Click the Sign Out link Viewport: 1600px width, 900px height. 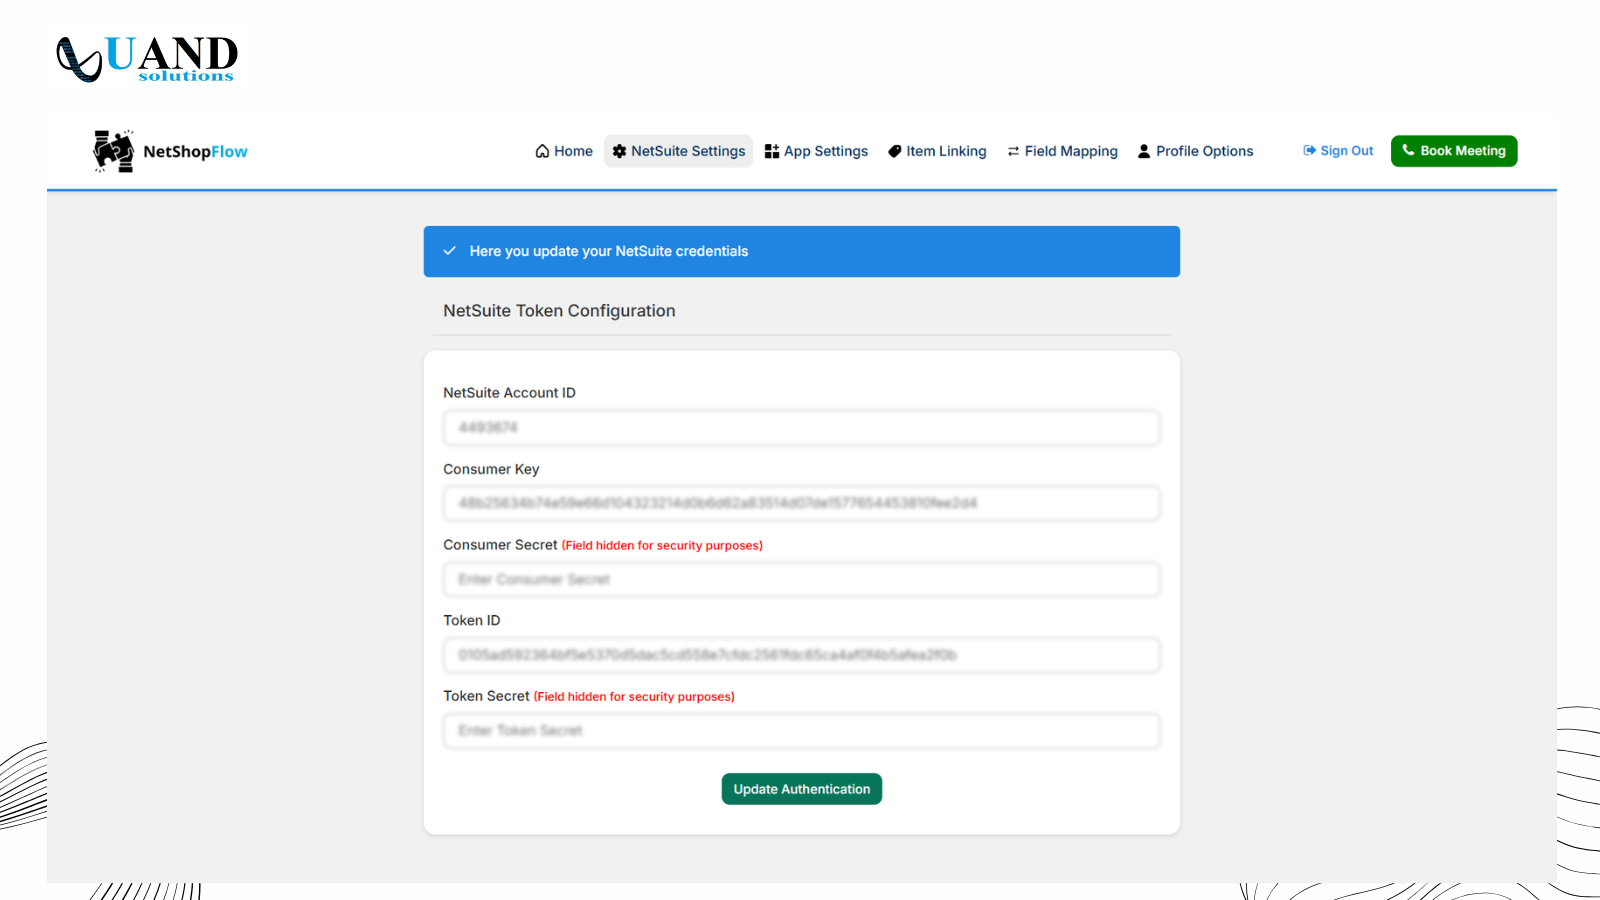[1338, 151]
